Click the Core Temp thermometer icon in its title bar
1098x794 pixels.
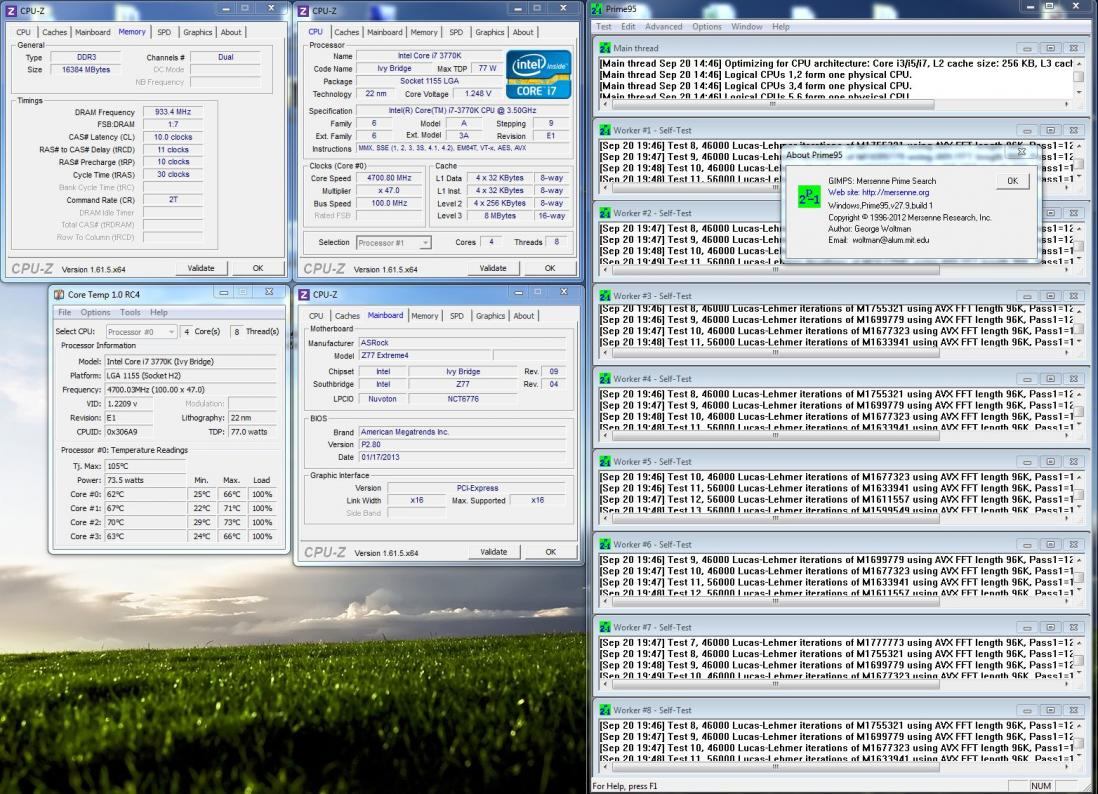click(59, 295)
